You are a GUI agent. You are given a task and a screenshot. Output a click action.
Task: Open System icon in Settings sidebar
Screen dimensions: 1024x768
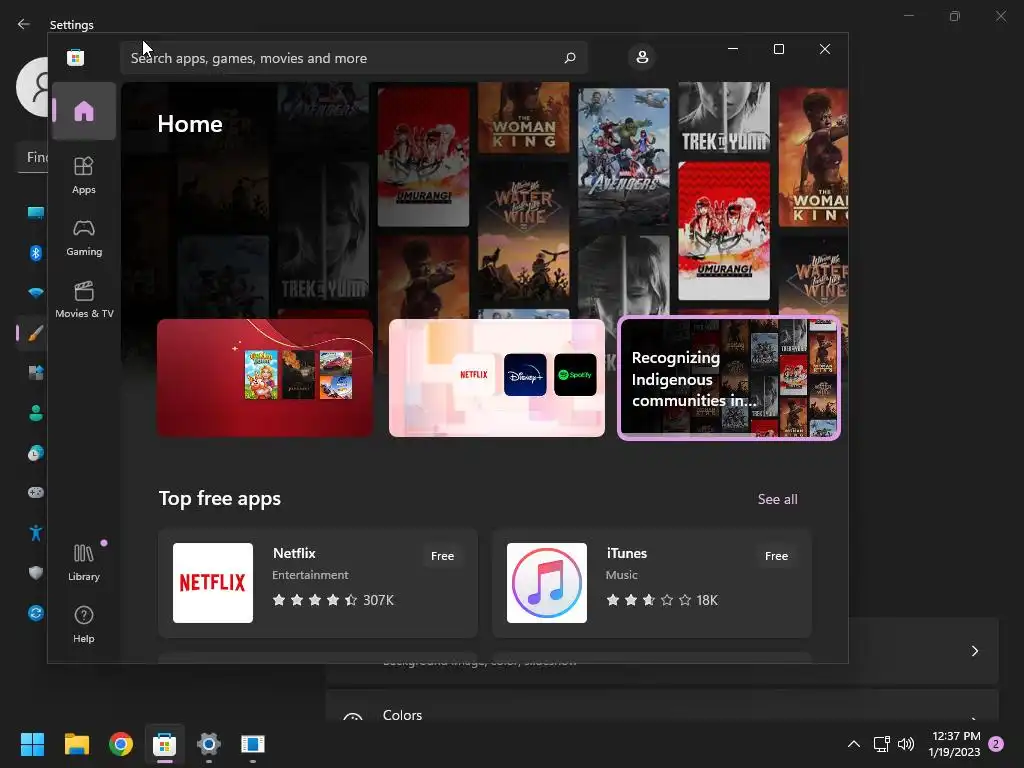pos(36,213)
